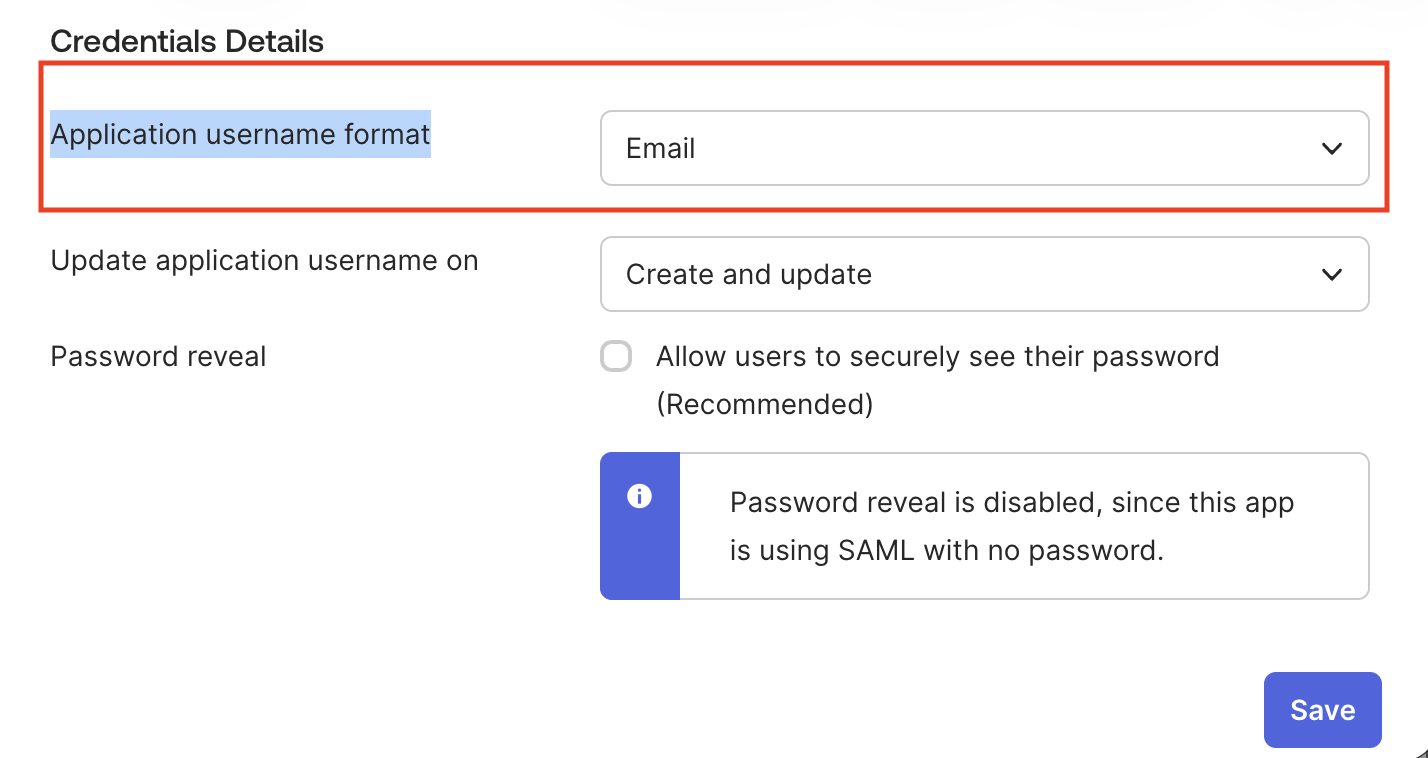Click the downward arrow in the username format field
The image size is (1428, 758).
coord(1332,148)
